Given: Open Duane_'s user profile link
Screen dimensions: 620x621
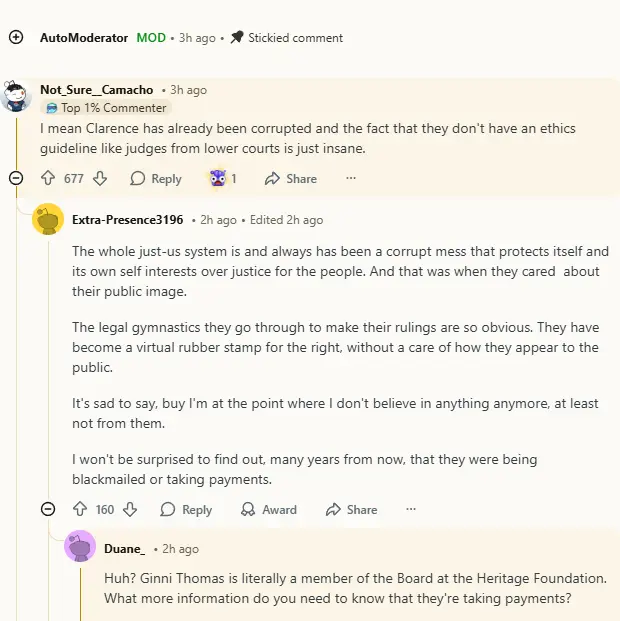Looking at the screenshot, I should click(x=124, y=549).
